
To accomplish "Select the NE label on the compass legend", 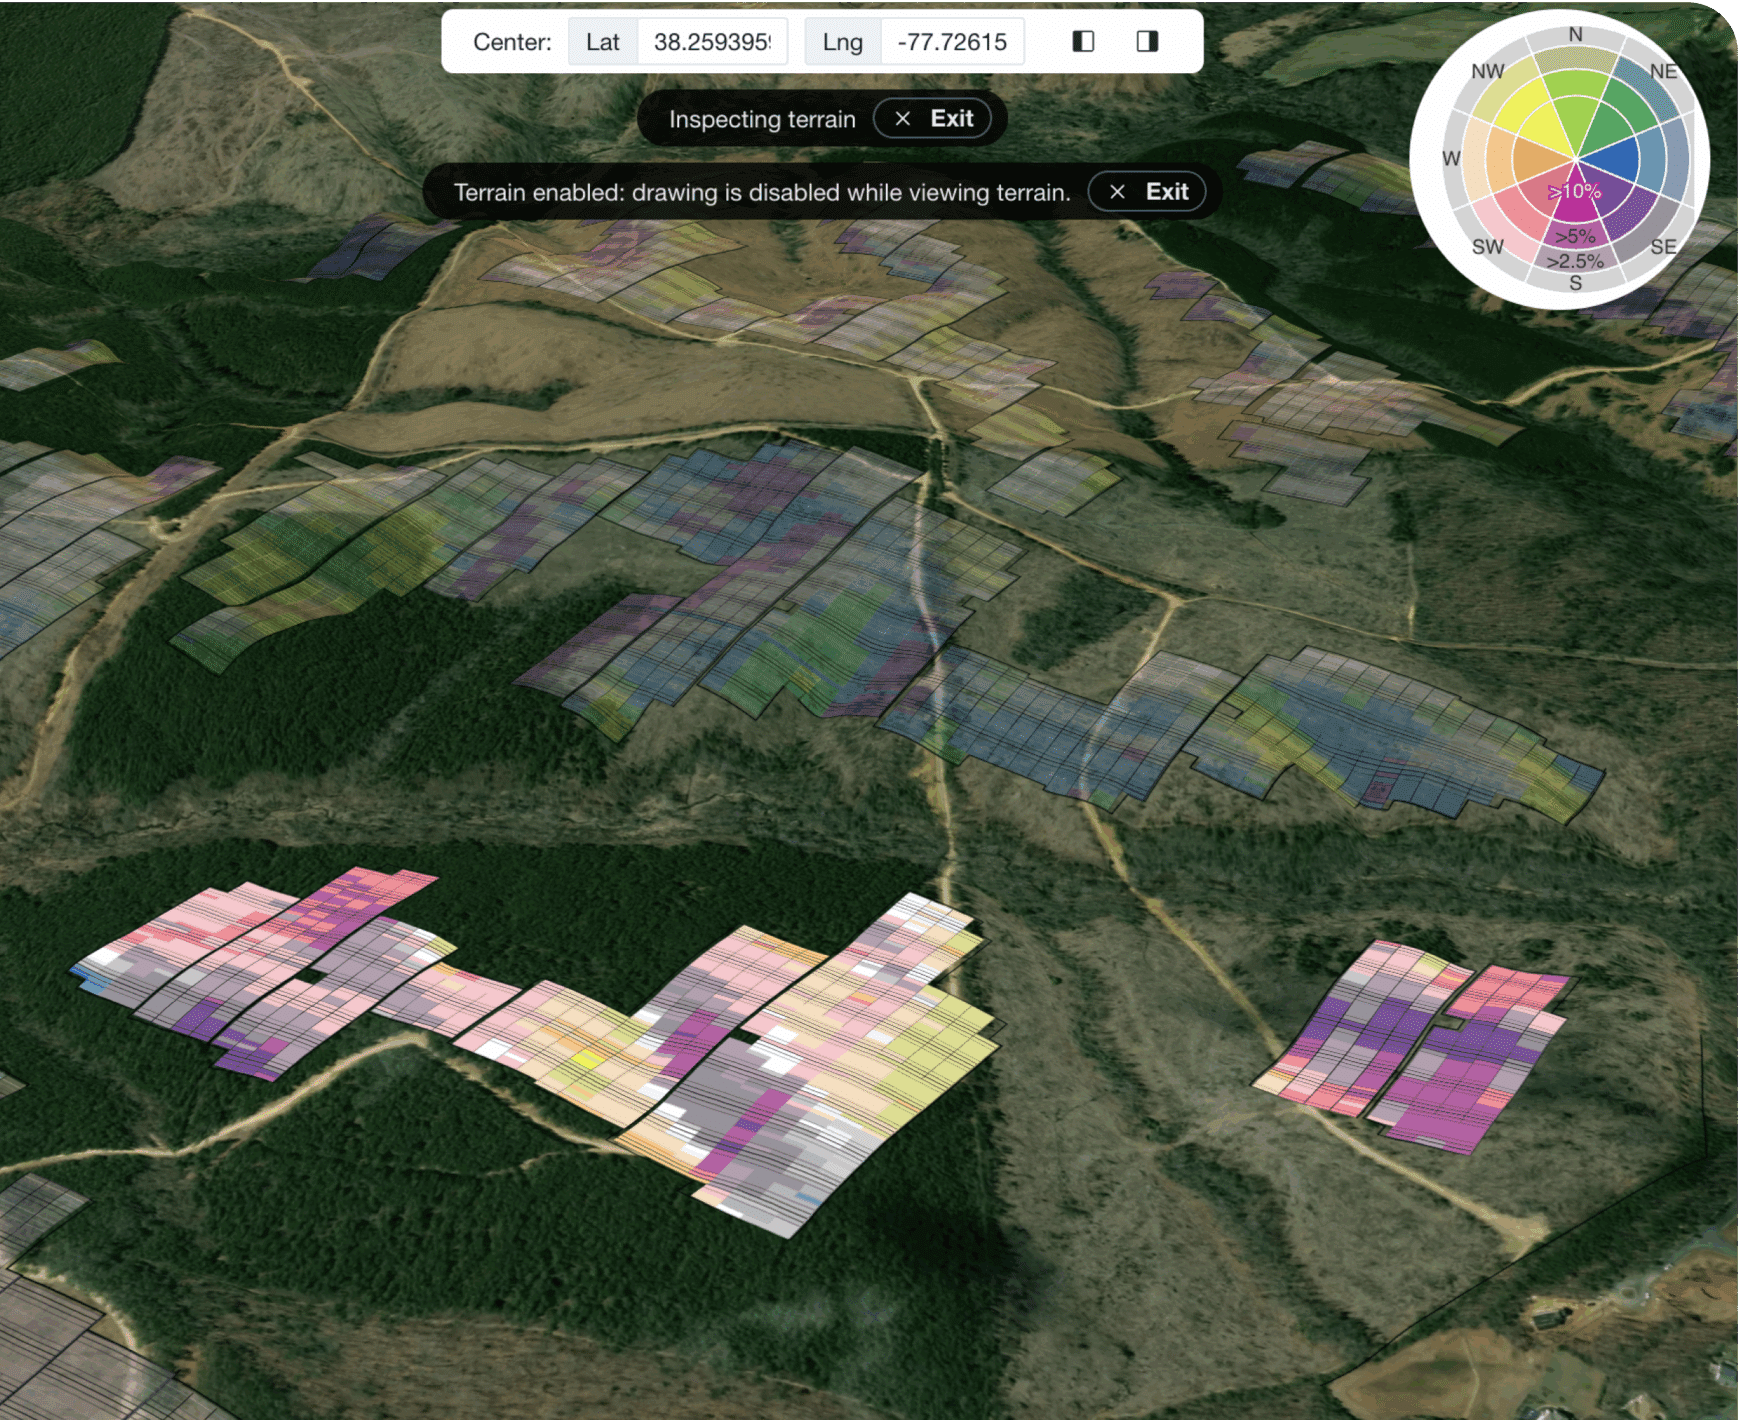I will pyautogui.click(x=1663, y=72).
